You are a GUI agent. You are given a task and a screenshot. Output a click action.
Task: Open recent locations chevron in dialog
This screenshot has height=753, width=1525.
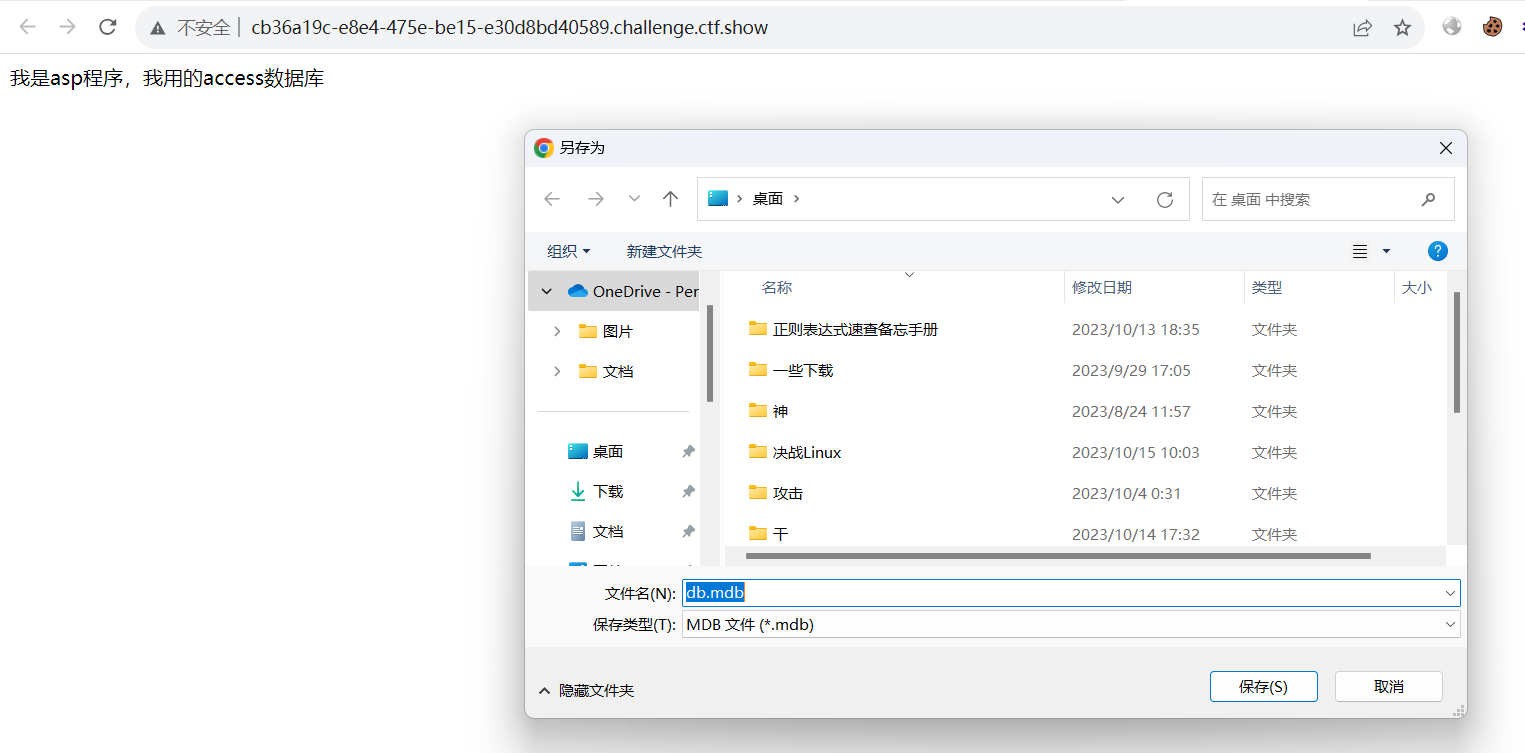pyautogui.click(x=634, y=199)
